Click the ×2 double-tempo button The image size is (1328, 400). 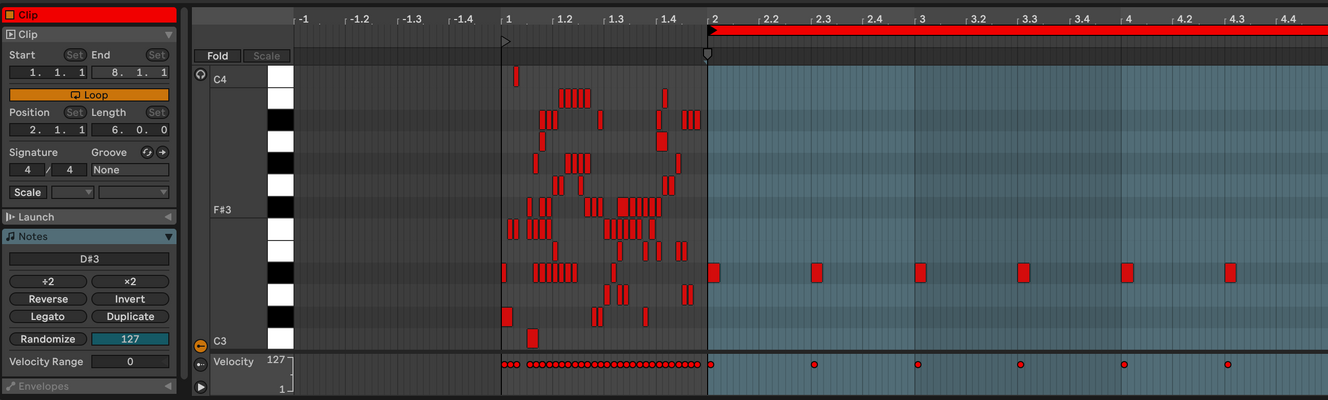130,282
